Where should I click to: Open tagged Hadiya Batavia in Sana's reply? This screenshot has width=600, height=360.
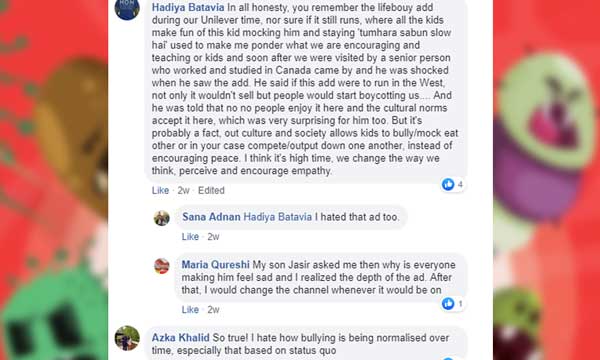(278, 217)
